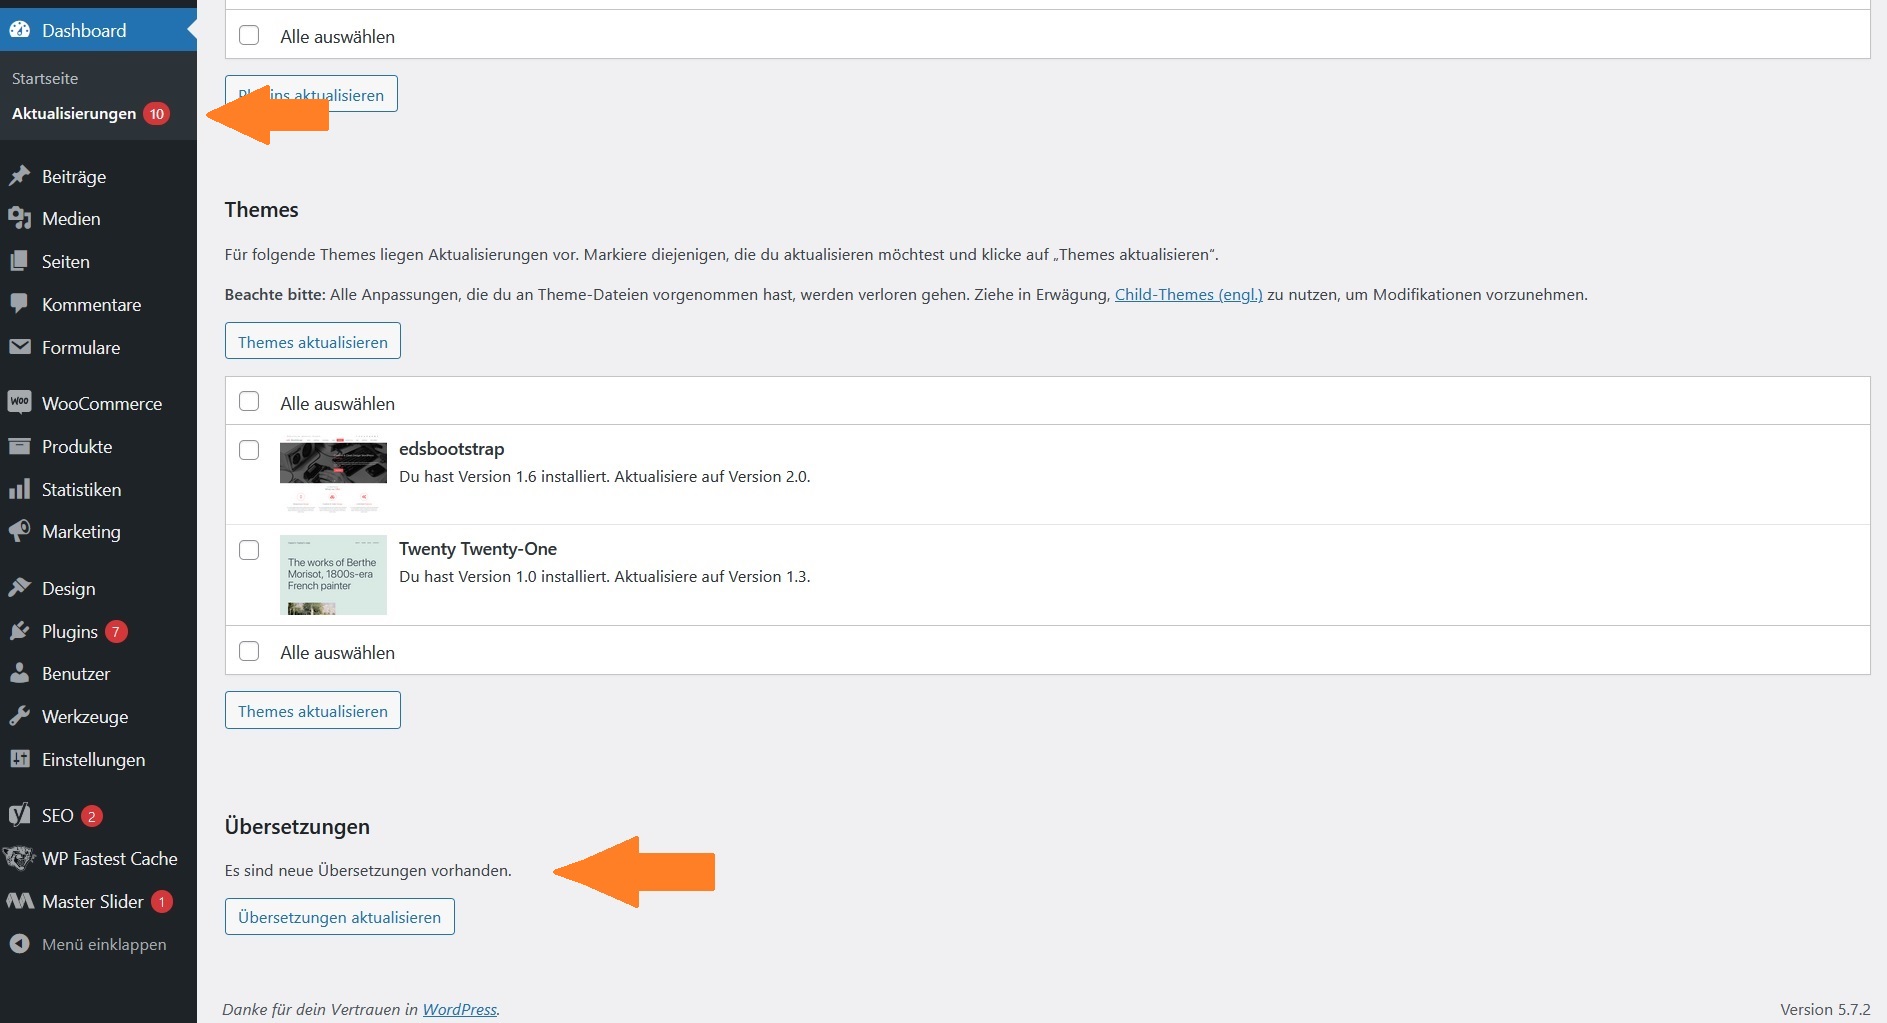Click the edsbootstrap theme name

(452, 448)
